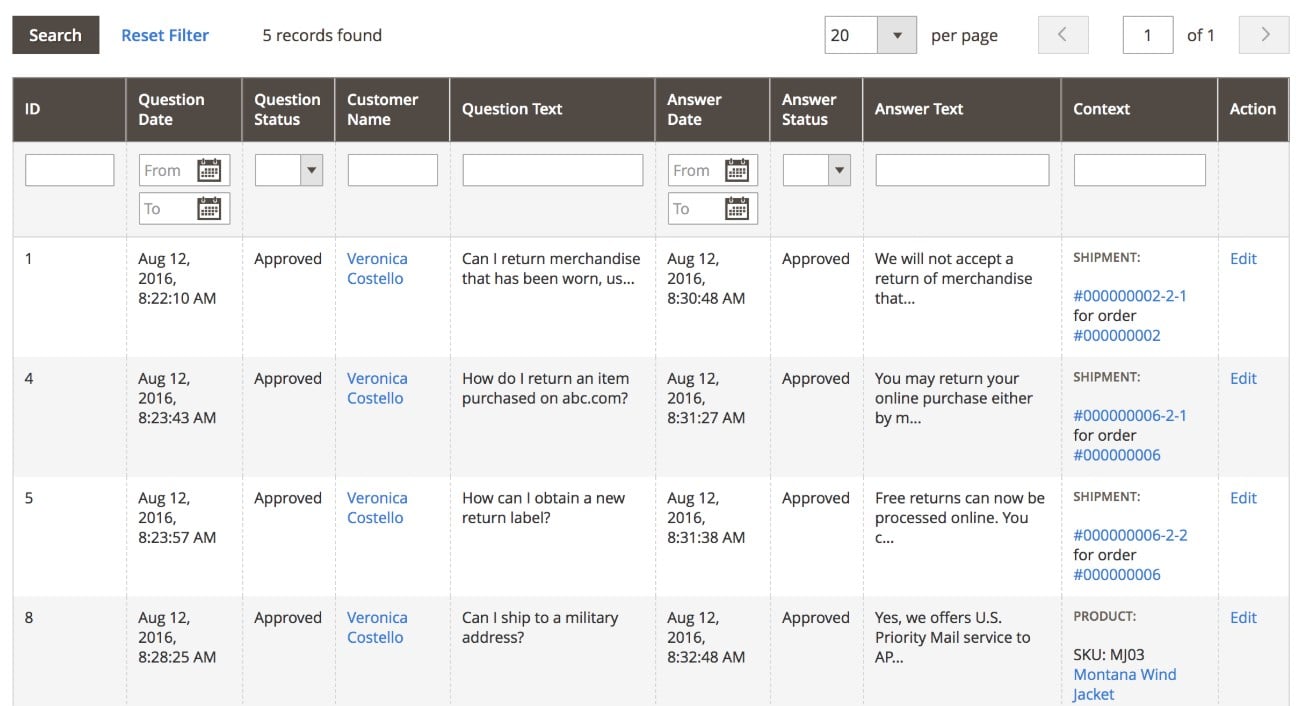This screenshot has width=1302, height=706.
Task: Edit the question with ID 4
Action: coord(1243,379)
